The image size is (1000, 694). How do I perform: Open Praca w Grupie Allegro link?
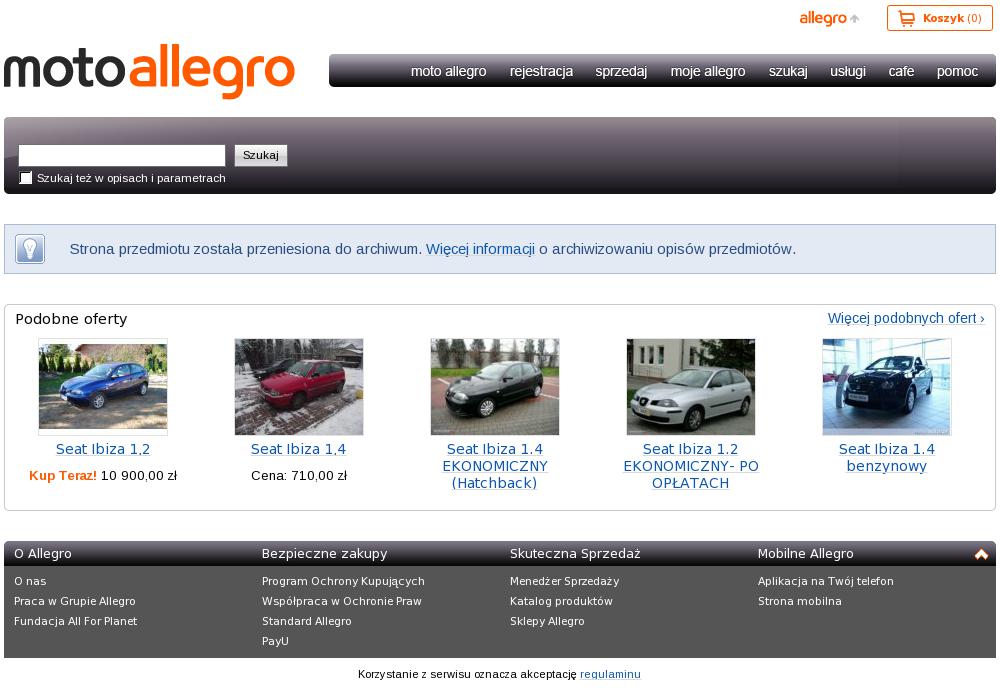click(x=75, y=601)
